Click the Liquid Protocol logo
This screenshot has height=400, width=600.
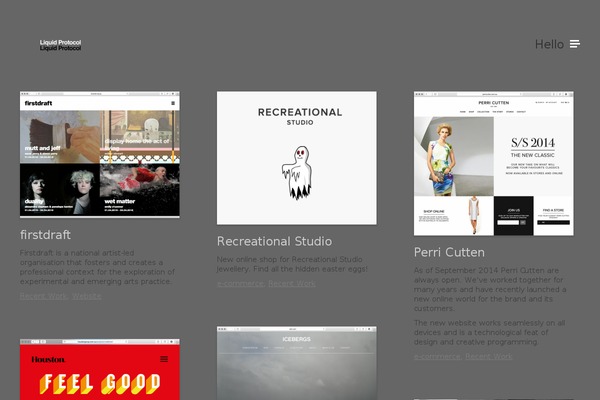click(x=60, y=45)
